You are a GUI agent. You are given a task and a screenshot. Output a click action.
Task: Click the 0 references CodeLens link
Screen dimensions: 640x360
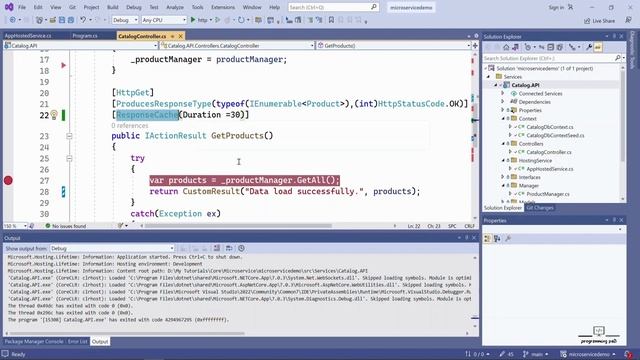pos(129,126)
